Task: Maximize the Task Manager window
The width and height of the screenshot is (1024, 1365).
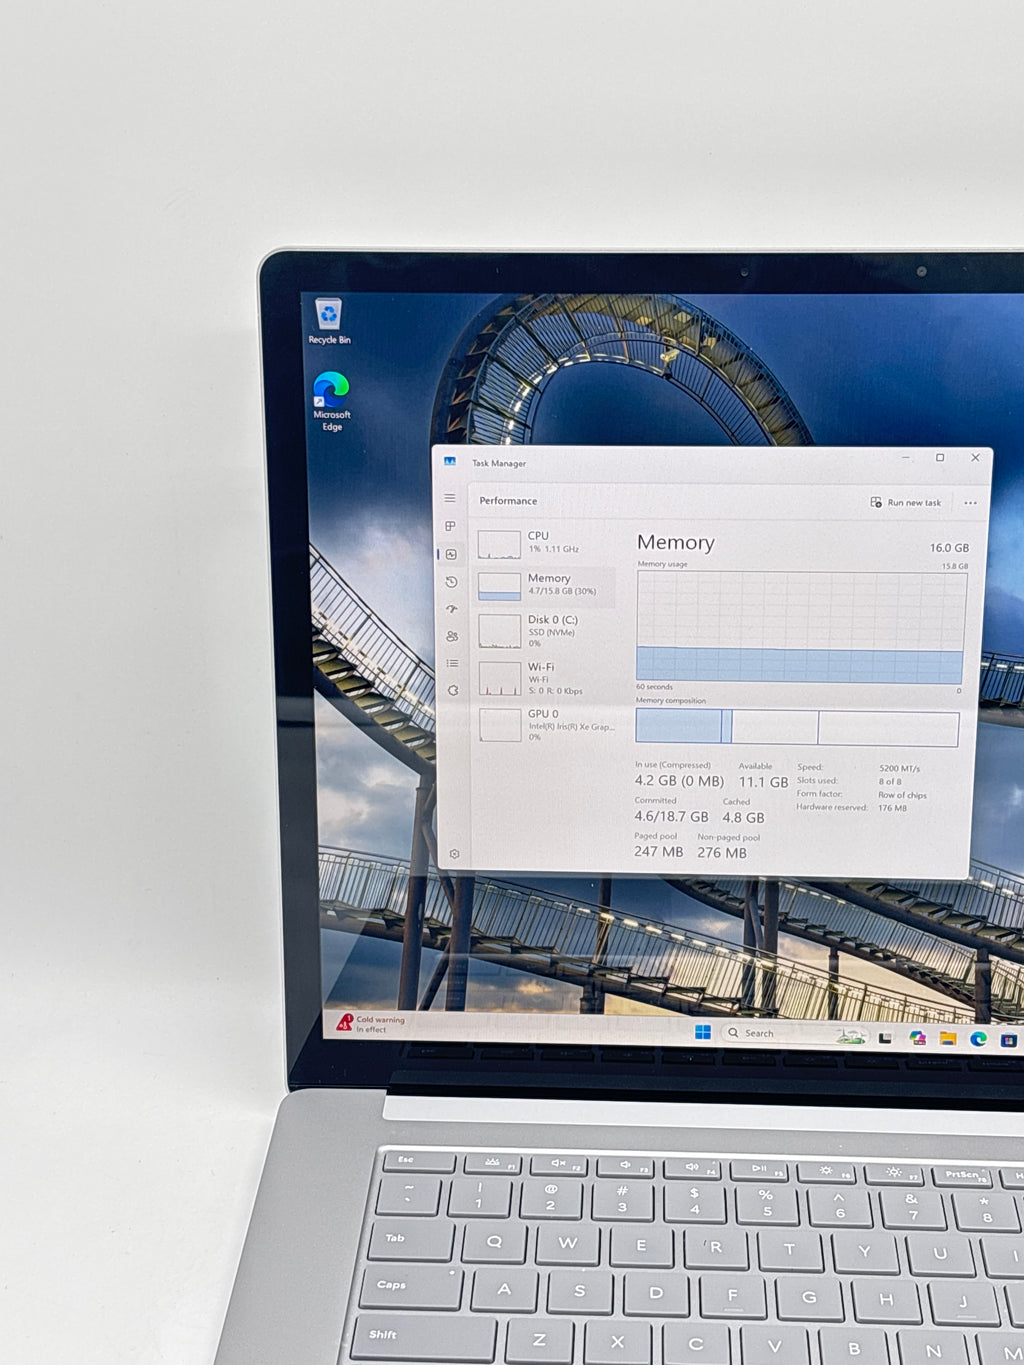Action: [940, 458]
